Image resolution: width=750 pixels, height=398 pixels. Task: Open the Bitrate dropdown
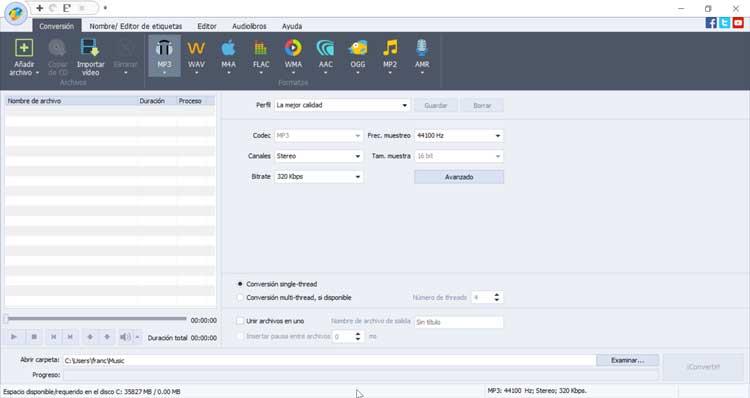[x=318, y=177]
